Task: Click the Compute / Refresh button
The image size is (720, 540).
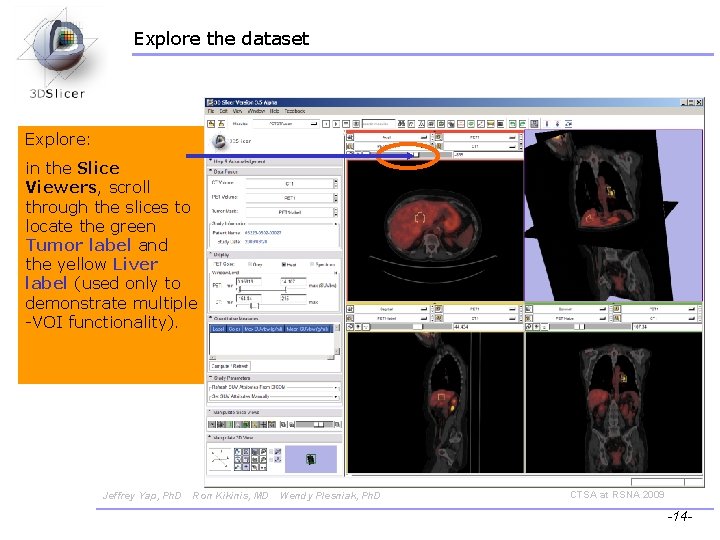Action: pyautogui.click(x=230, y=366)
